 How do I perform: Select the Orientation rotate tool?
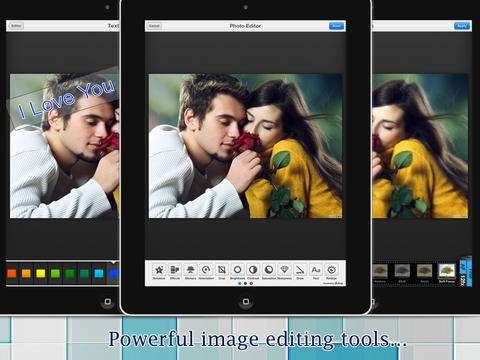pos(206,271)
